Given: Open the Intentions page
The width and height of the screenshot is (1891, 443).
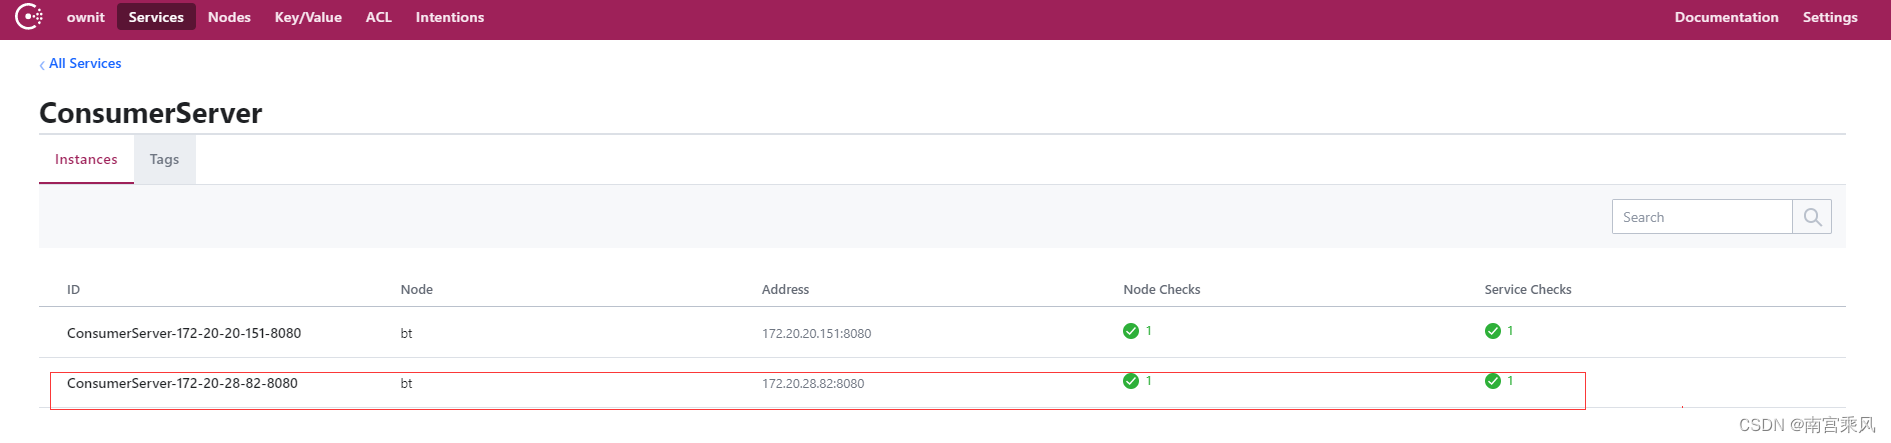Looking at the screenshot, I should tap(450, 17).
